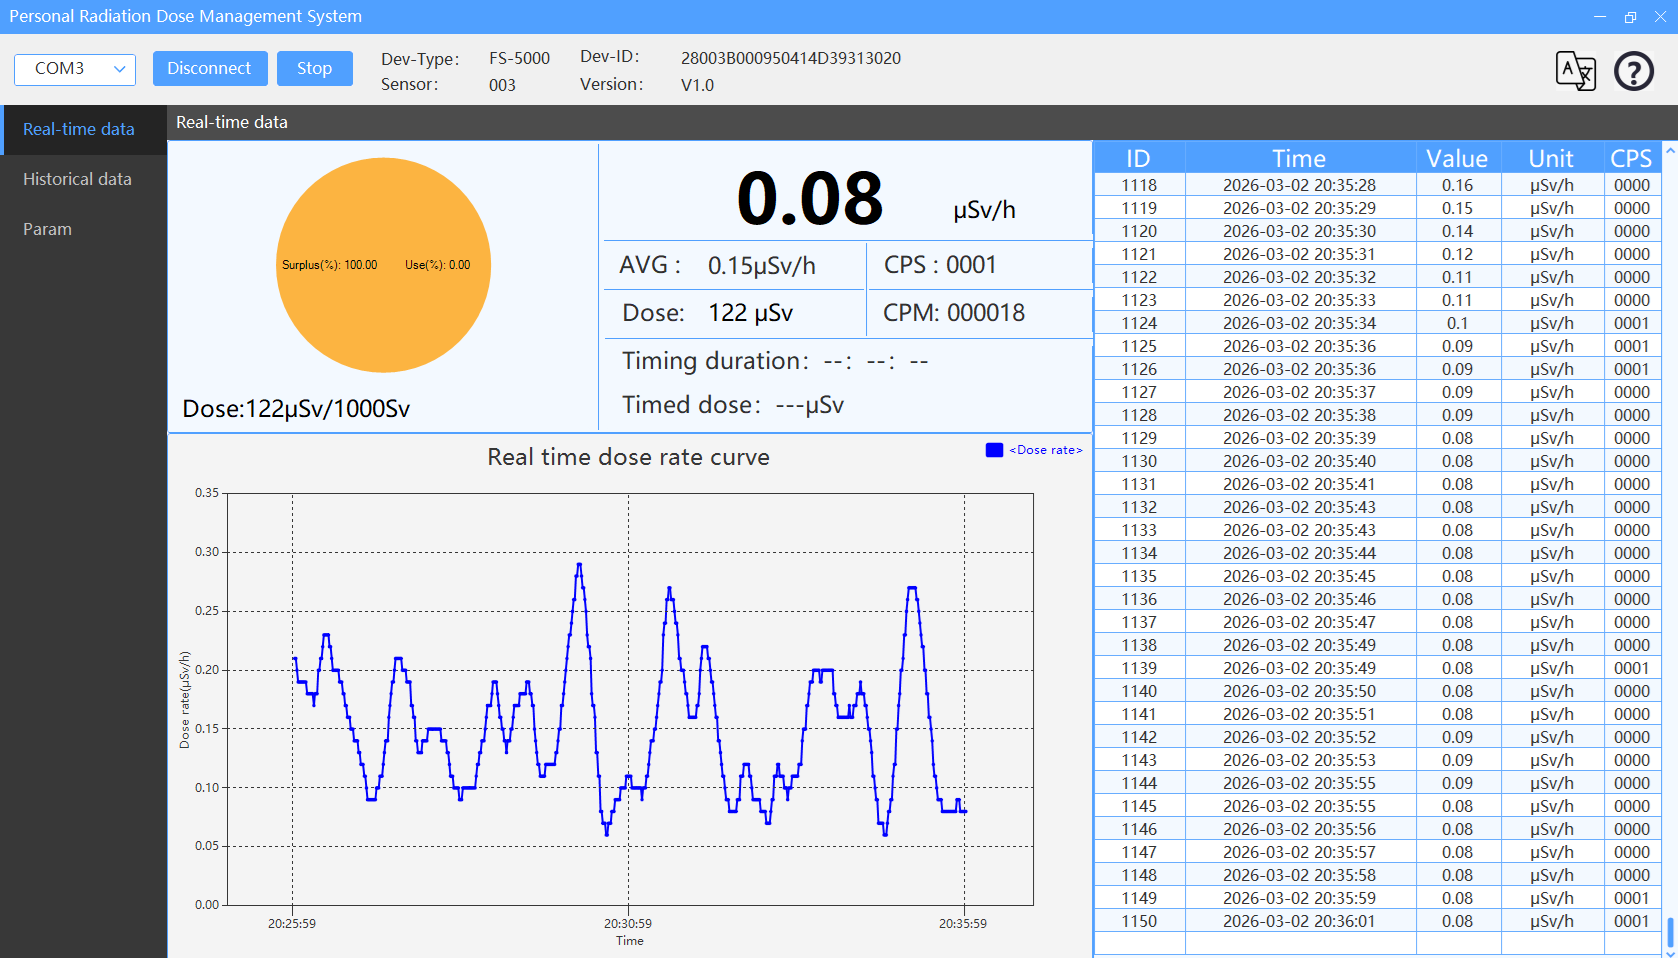Select the last row ID 1150

click(1139, 921)
